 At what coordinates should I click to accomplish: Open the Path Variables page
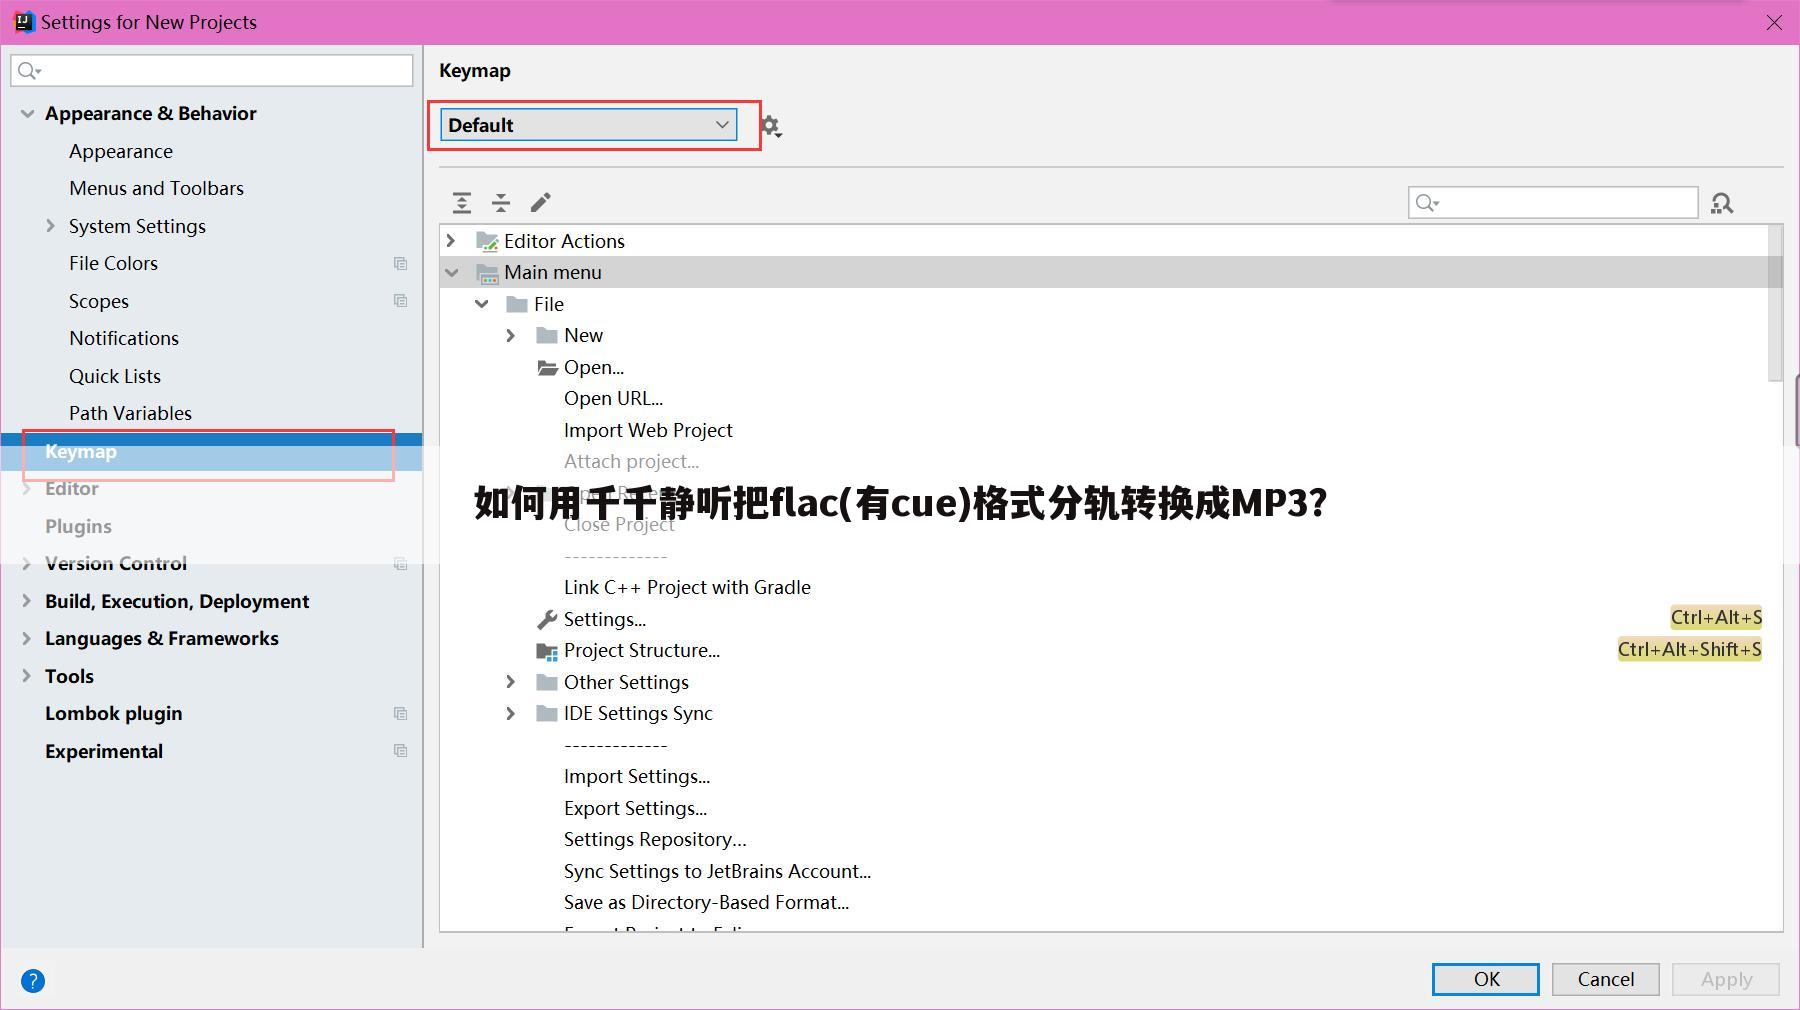(x=130, y=413)
